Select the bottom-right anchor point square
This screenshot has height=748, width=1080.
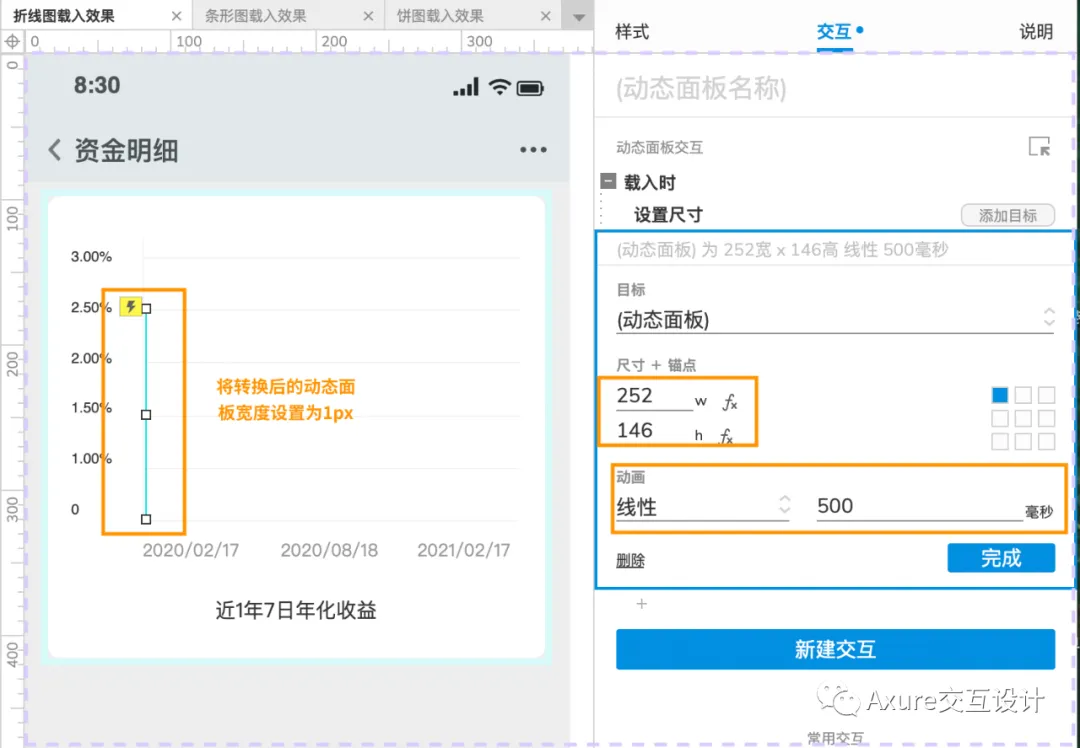(1046, 441)
